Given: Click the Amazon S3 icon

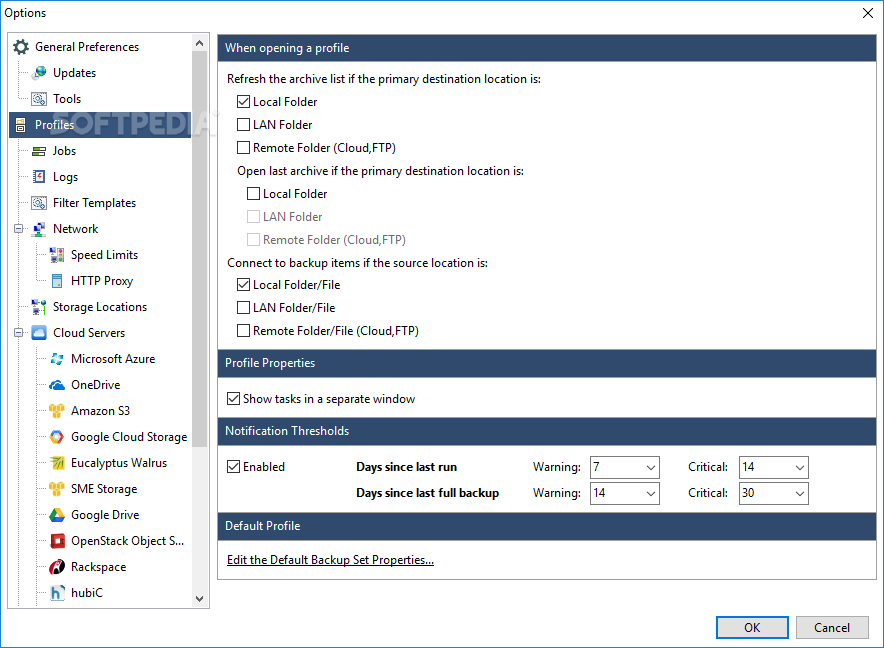Looking at the screenshot, I should (x=57, y=411).
